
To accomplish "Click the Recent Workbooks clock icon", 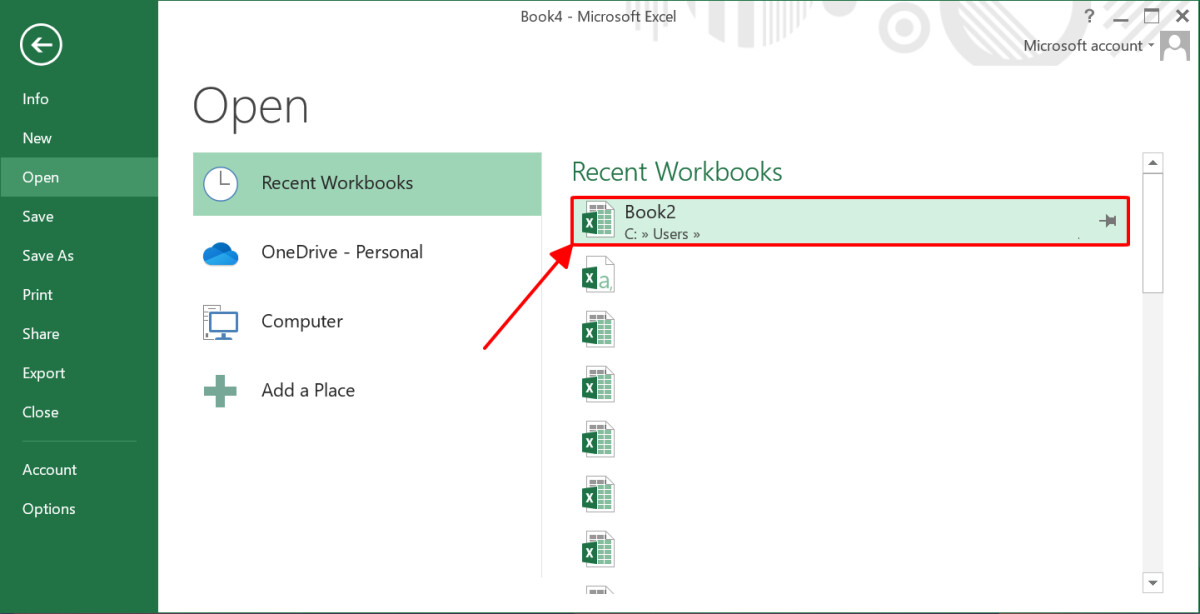I will click(x=220, y=183).
